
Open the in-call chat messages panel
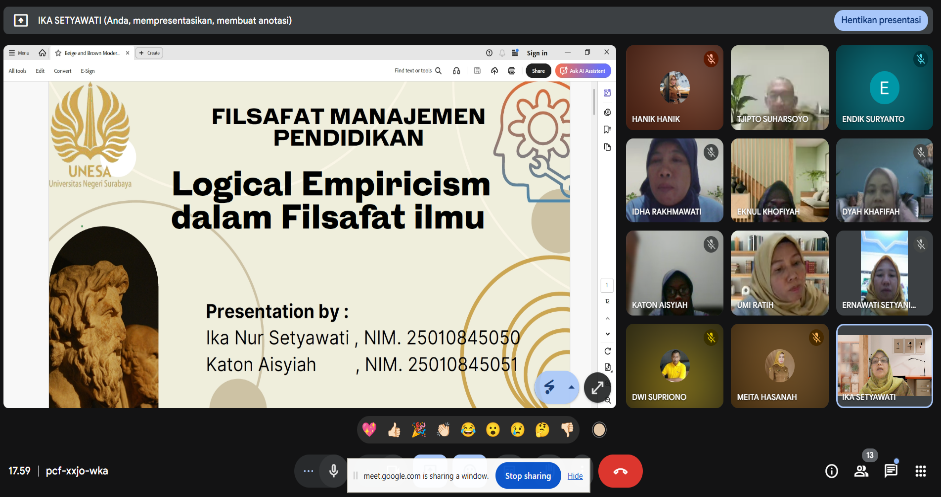click(x=891, y=471)
